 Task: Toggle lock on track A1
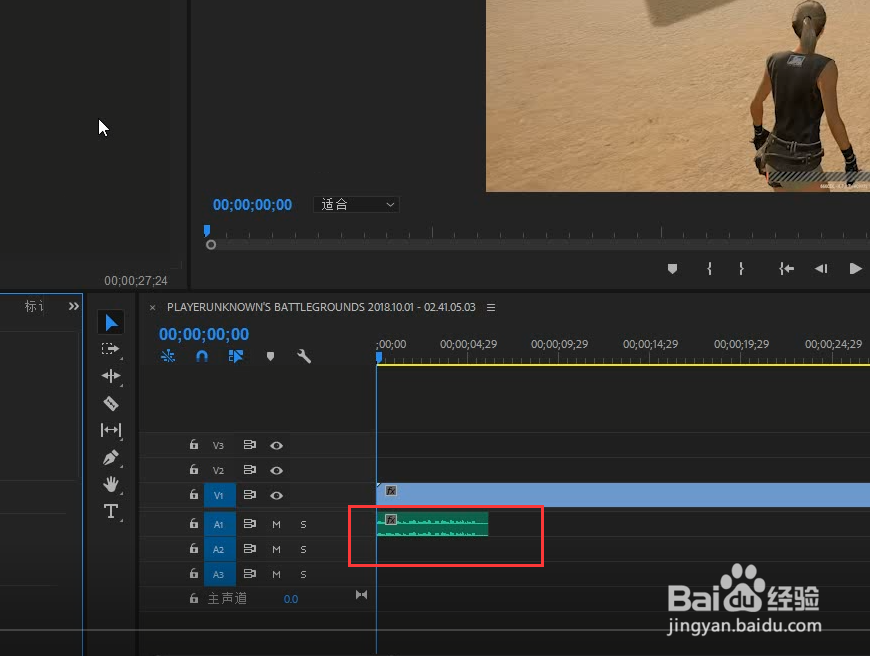(x=194, y=523)
